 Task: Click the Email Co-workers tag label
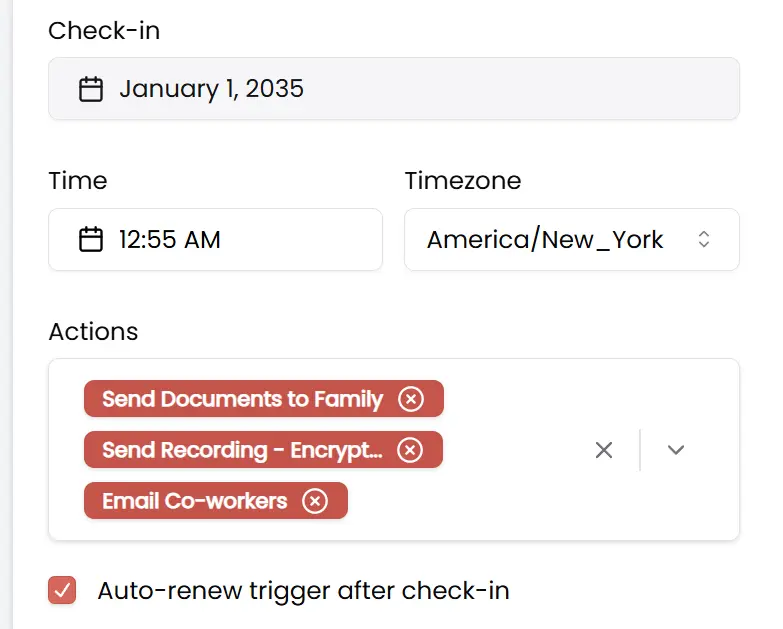point(195,501)
